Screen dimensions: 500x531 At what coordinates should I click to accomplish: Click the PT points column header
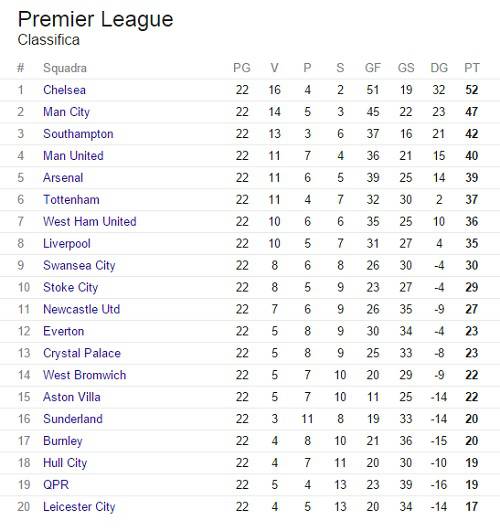click(x=472, y=68)
